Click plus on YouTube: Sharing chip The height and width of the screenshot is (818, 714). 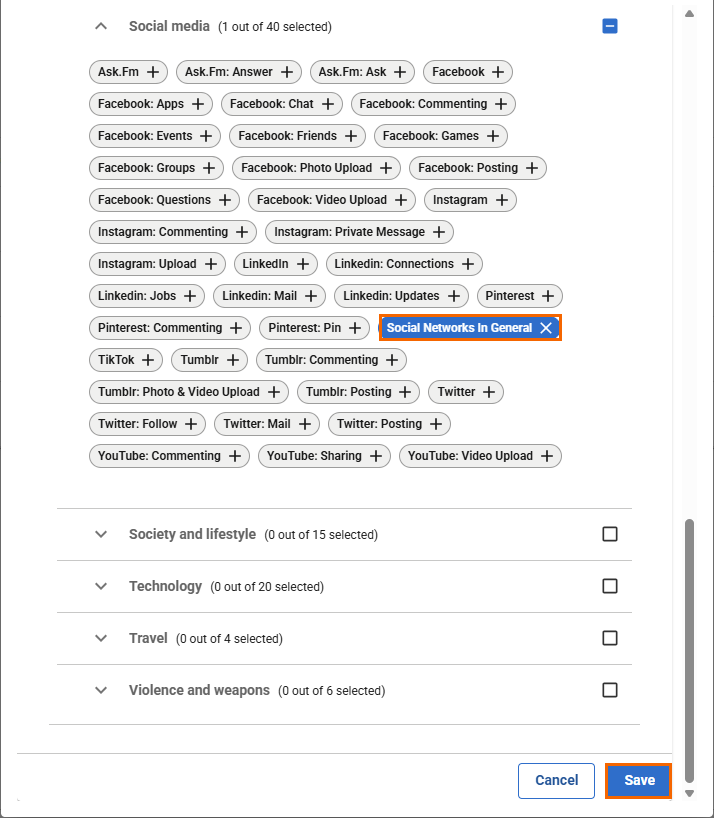coord(376,456)
